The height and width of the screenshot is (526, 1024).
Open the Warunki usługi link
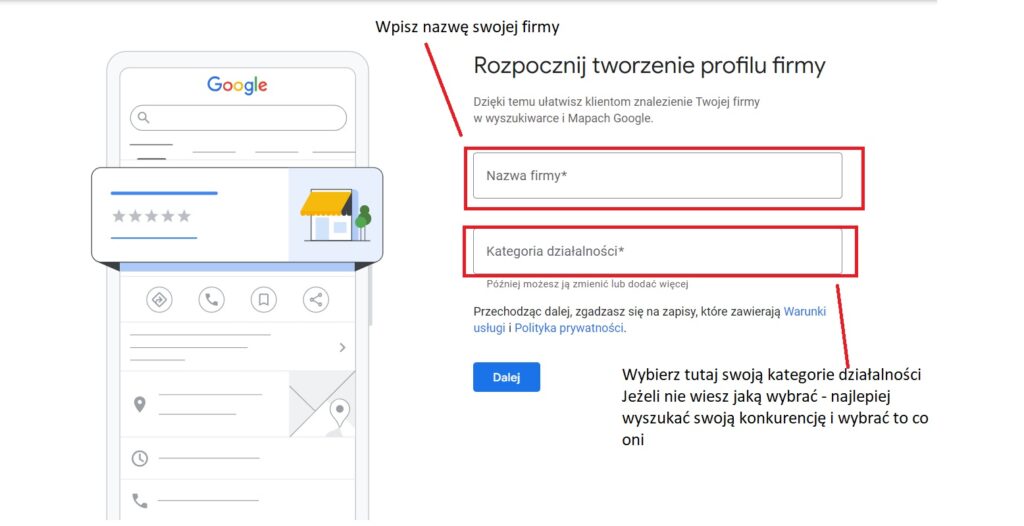[x=650, y=320]
